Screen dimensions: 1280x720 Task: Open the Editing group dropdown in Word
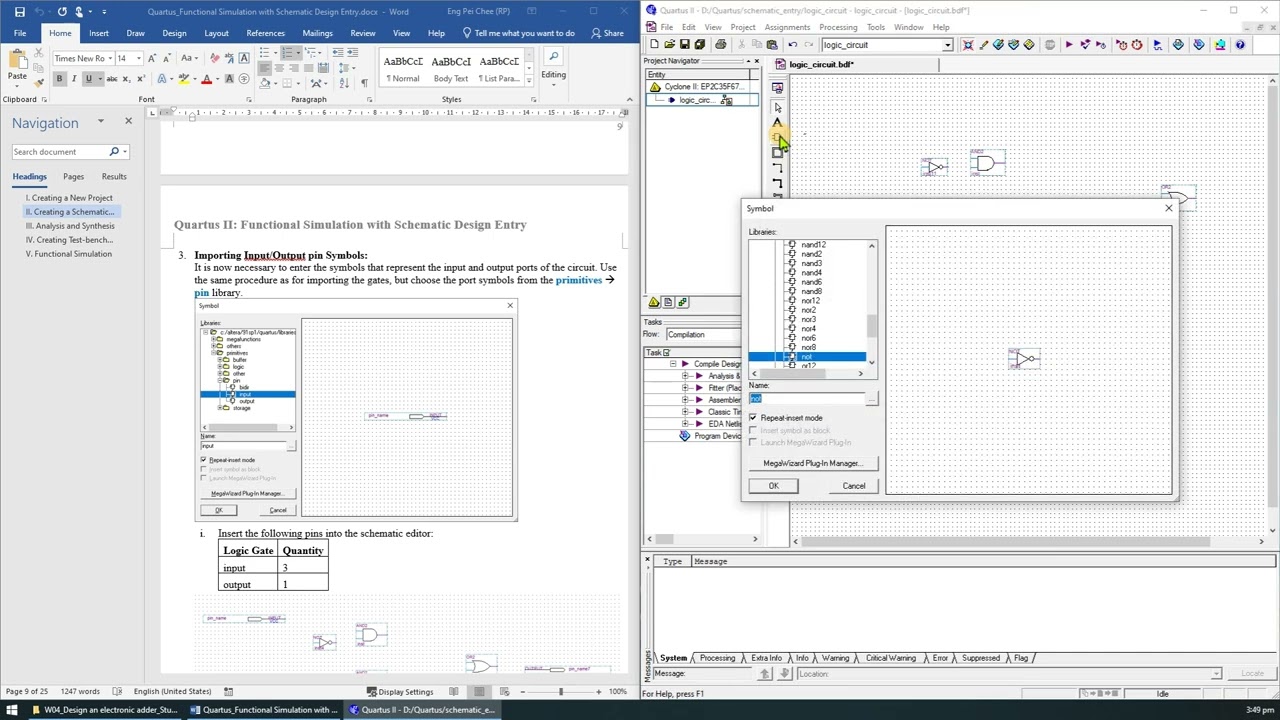tap(553, 75)
